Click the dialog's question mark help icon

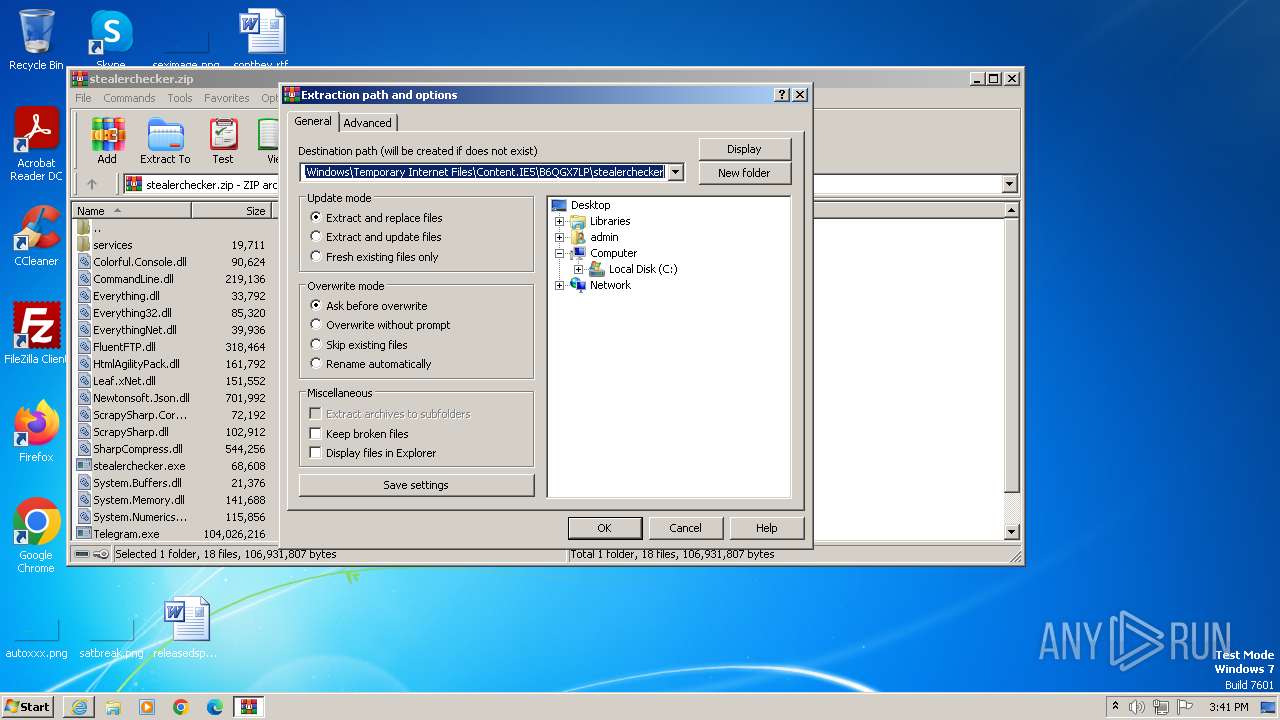pyautogui.click(x=782, y=95)
